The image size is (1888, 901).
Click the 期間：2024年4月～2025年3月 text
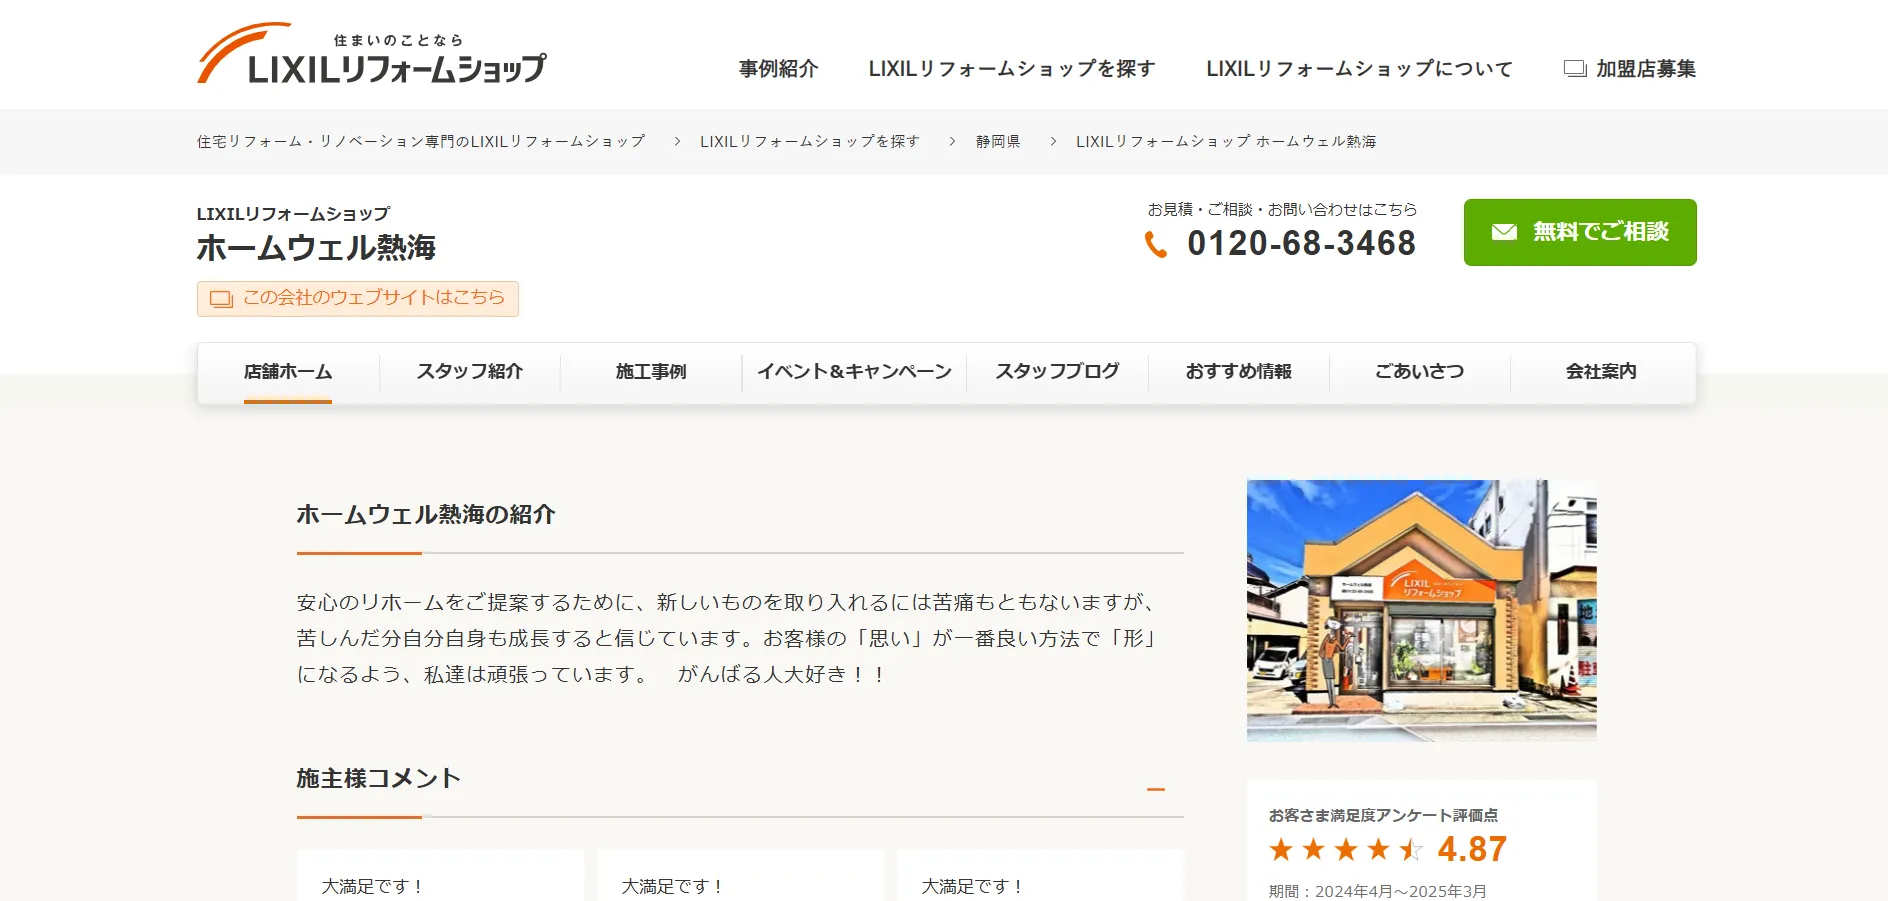click(1378, 891)
